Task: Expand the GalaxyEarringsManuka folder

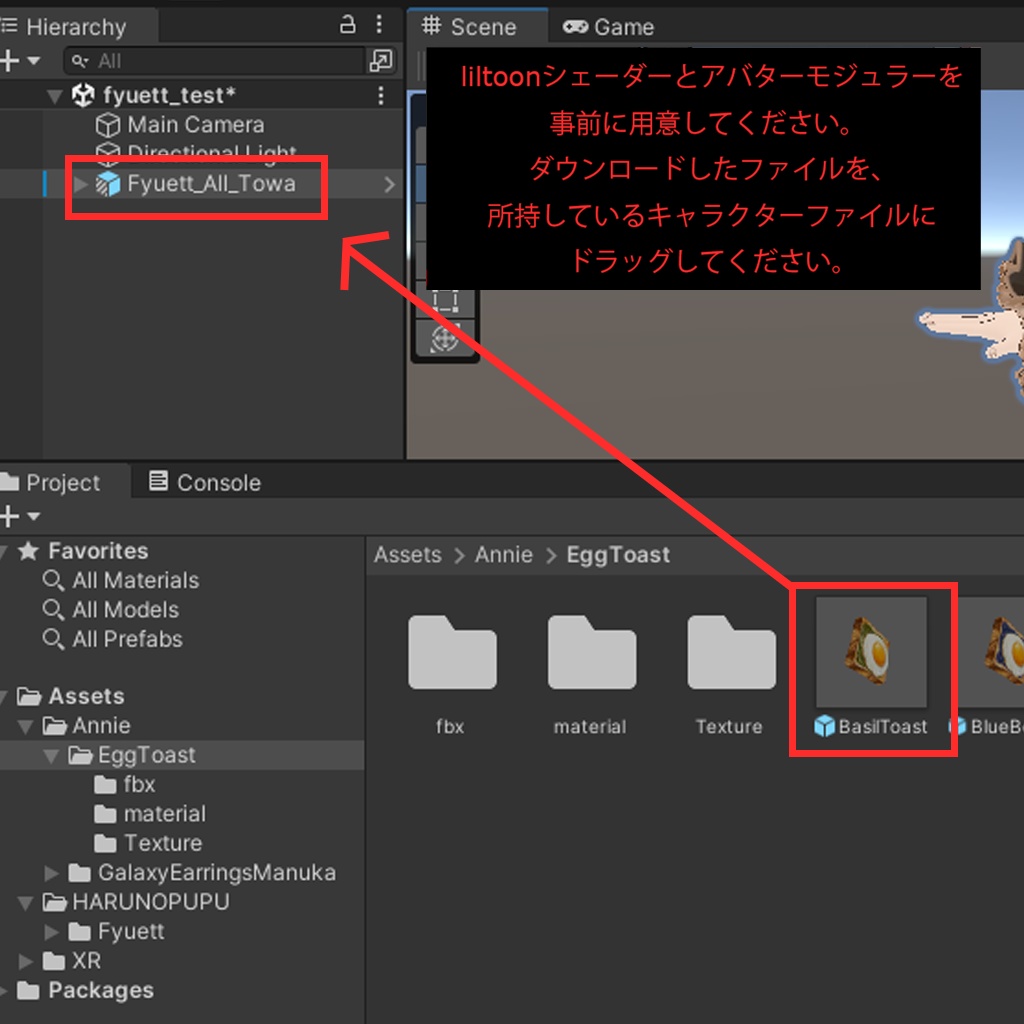Action: (x=52, y=872)
